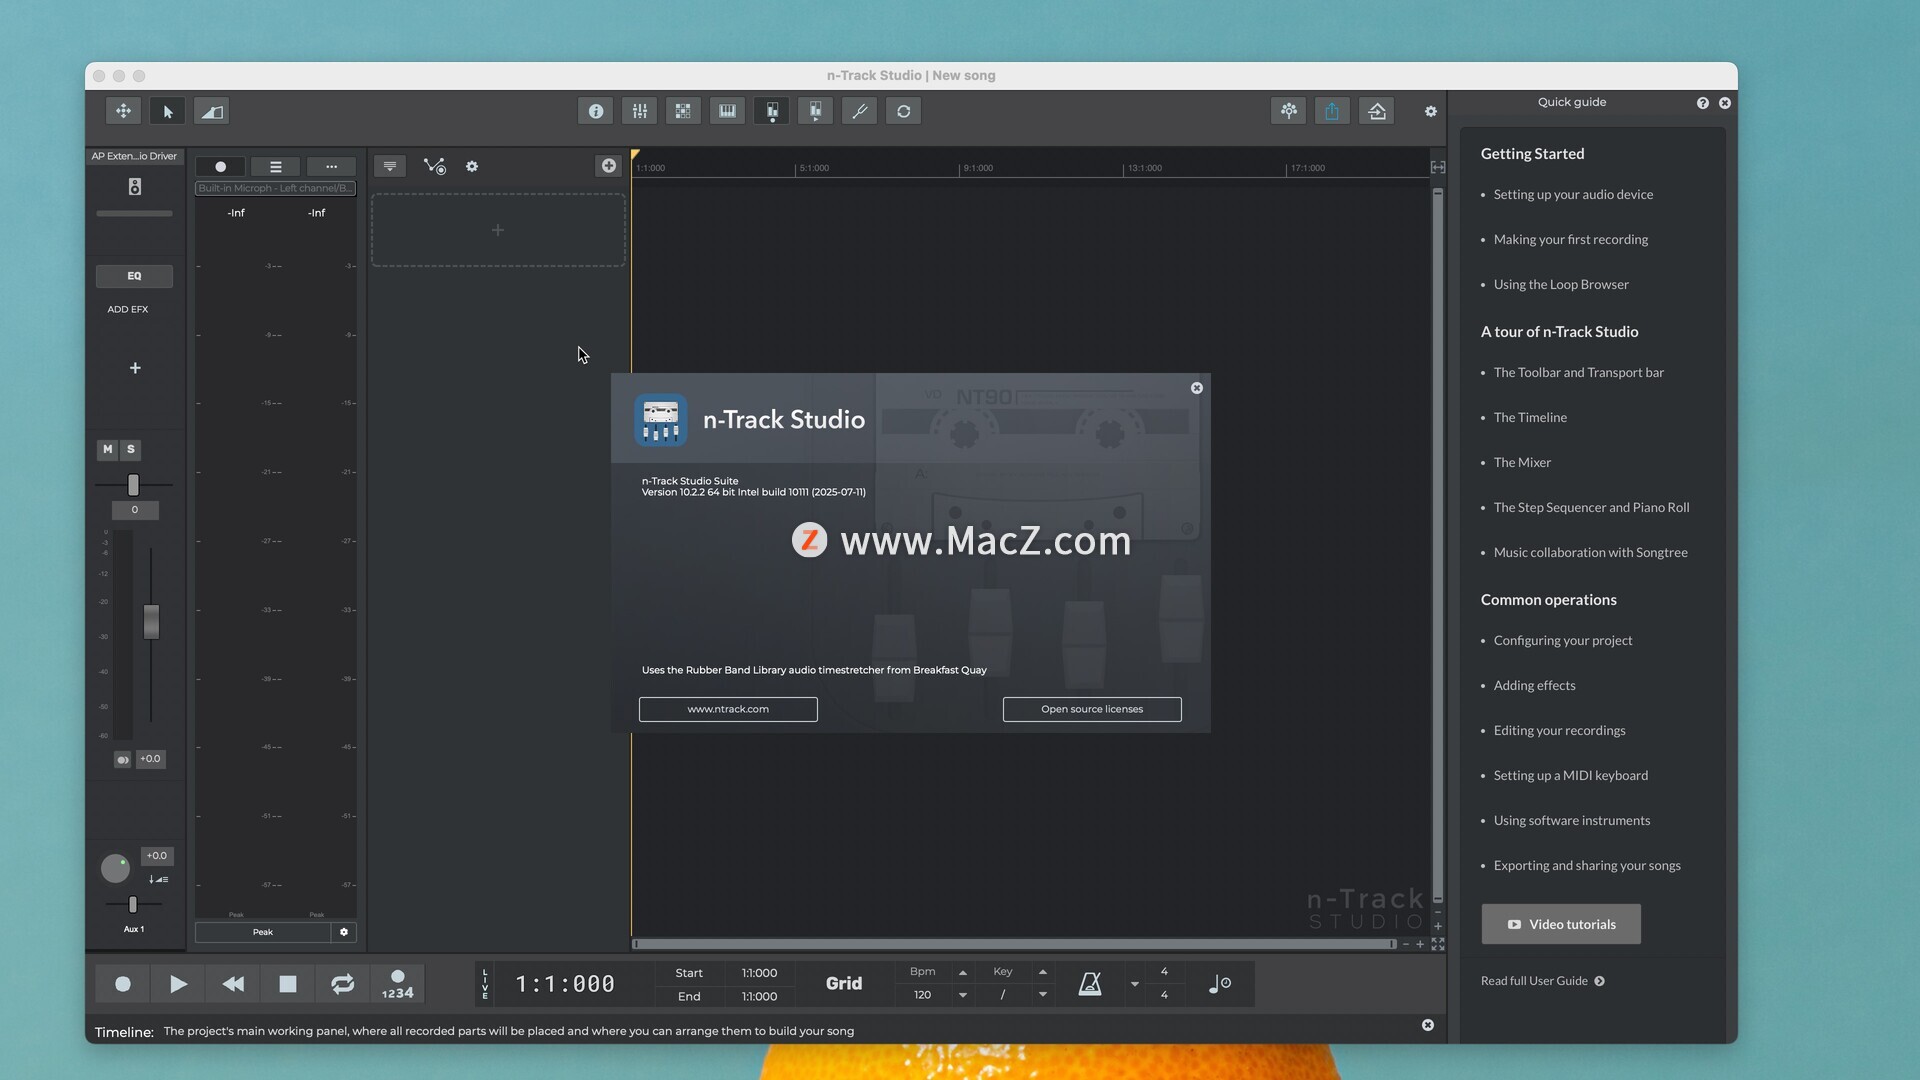The width and height of the screenshot is (1920, 1080).
Task: Click the Quick guide help question icon
Action: coord(1703,103)
